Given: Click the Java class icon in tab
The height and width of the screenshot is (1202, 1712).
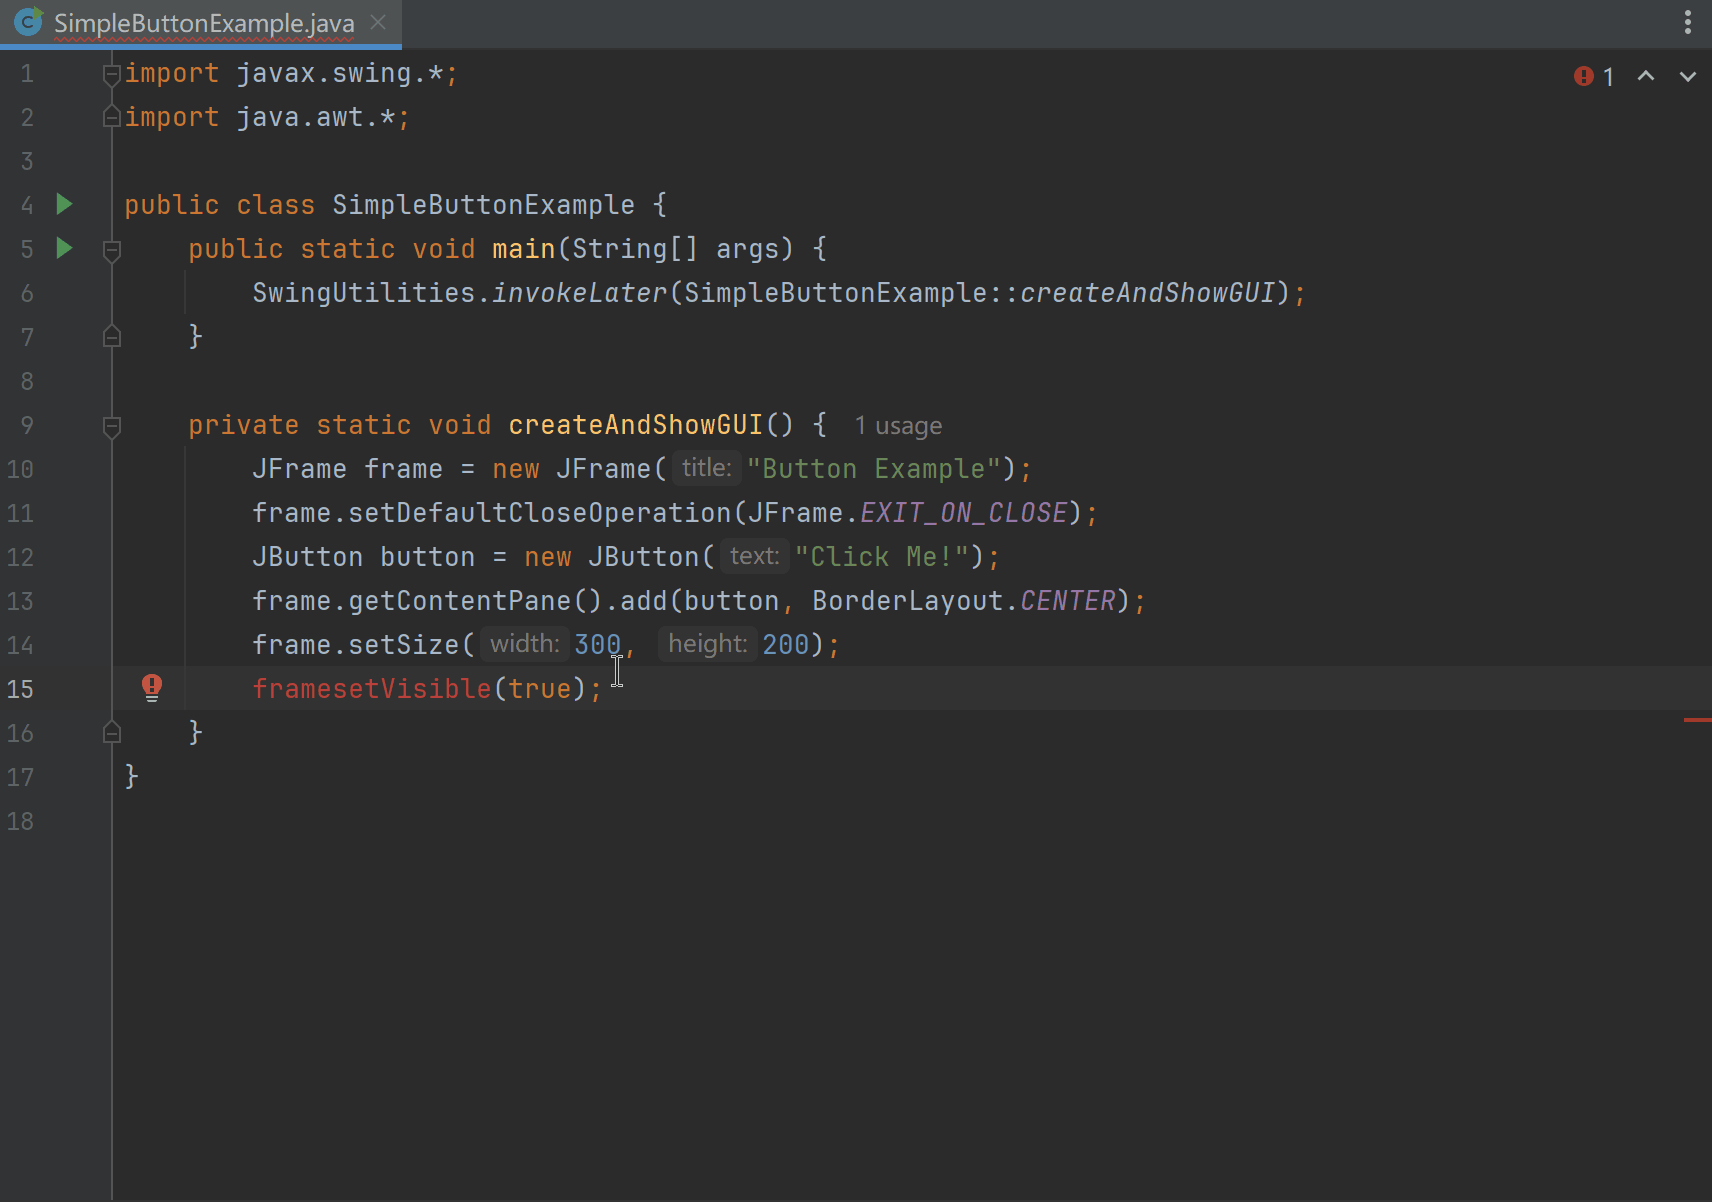Looking at the screenshot, I should click(x=28, y=22).
